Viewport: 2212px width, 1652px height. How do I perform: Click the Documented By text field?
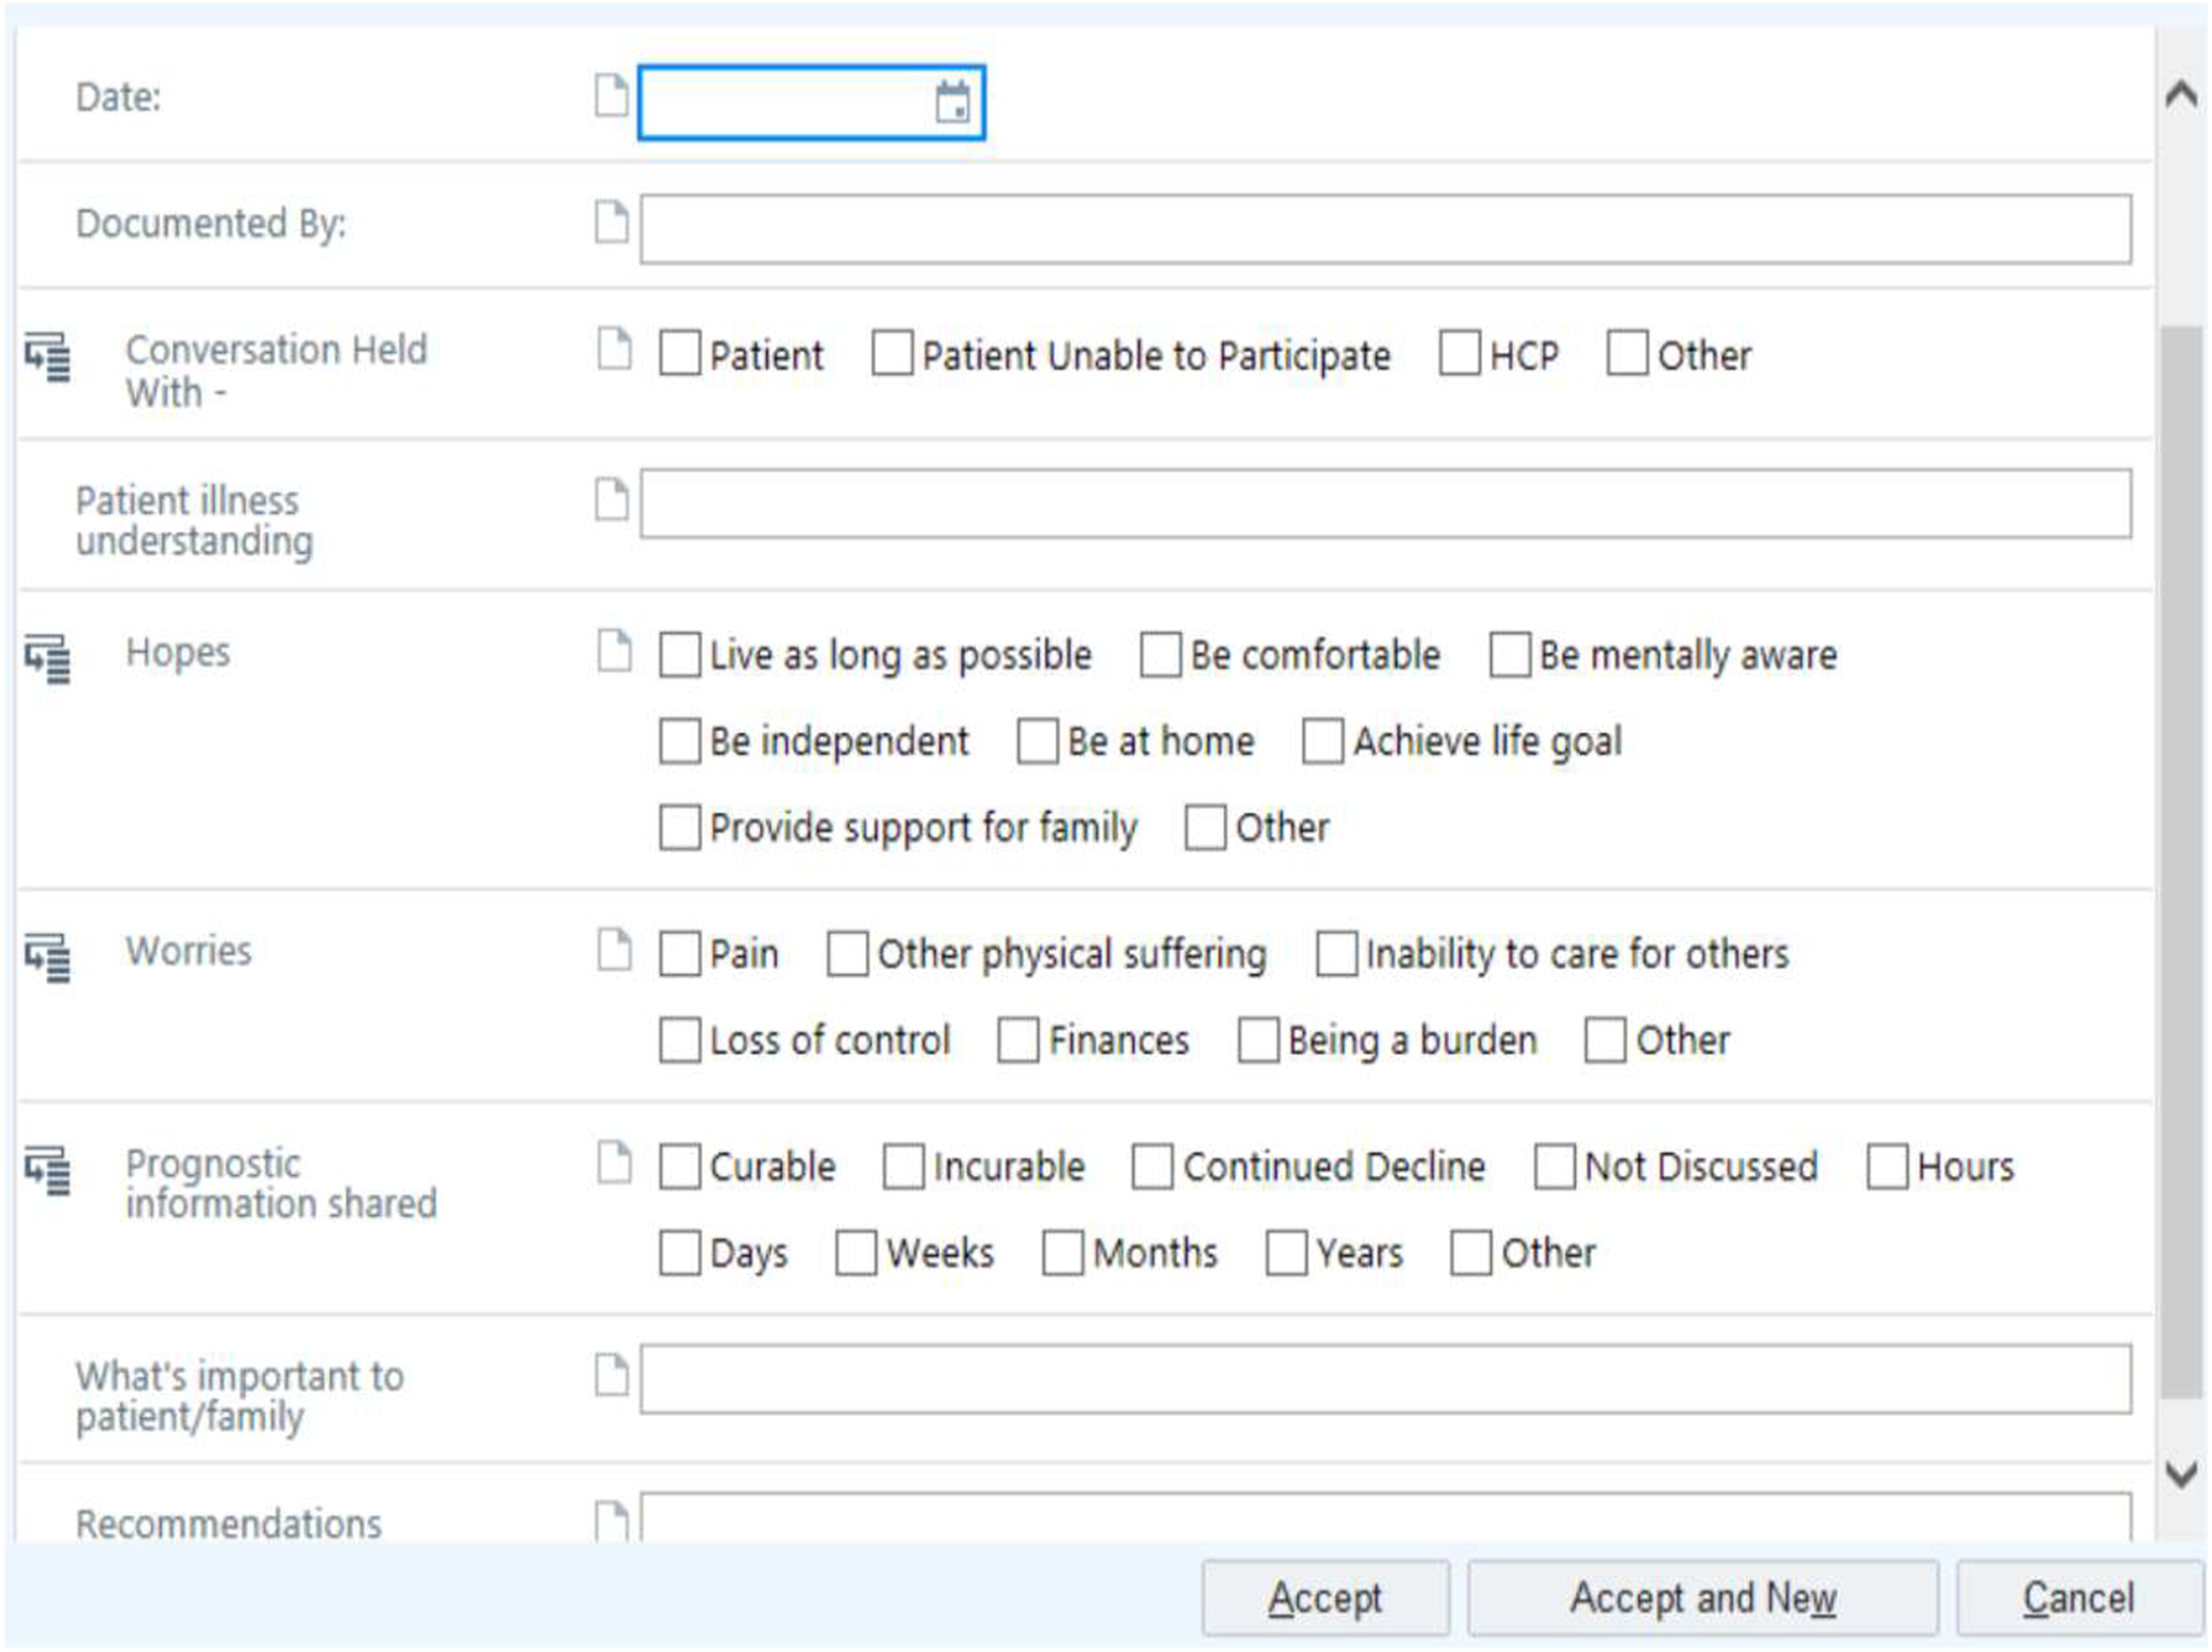[1385, 229]
